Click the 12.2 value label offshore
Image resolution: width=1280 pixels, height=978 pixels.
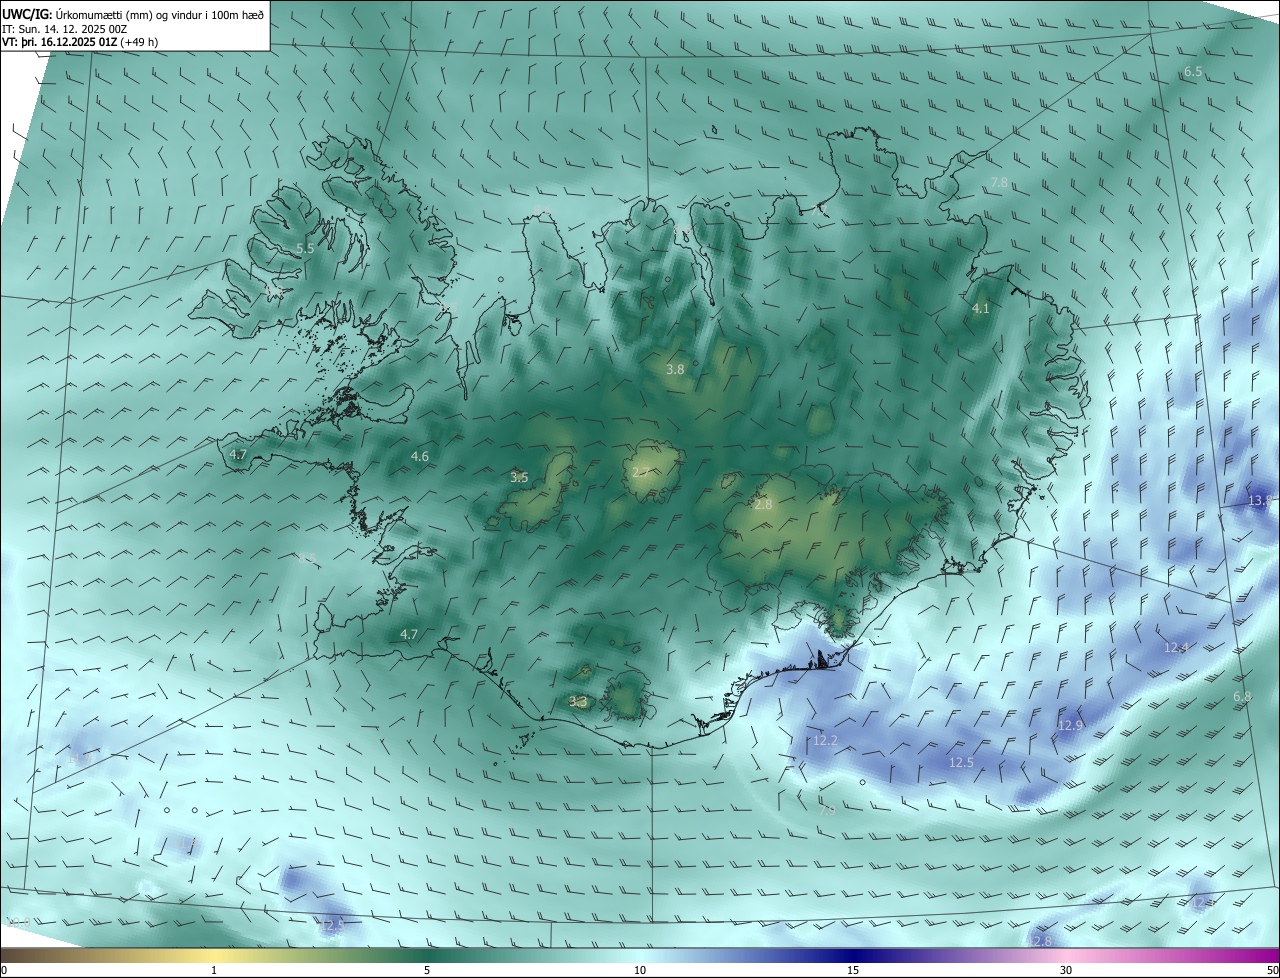(825, 741)
